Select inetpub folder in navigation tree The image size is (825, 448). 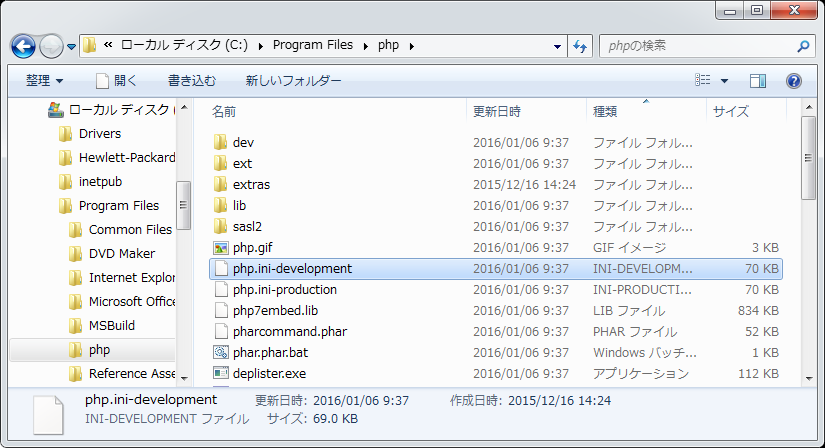[x=101, y=182]
